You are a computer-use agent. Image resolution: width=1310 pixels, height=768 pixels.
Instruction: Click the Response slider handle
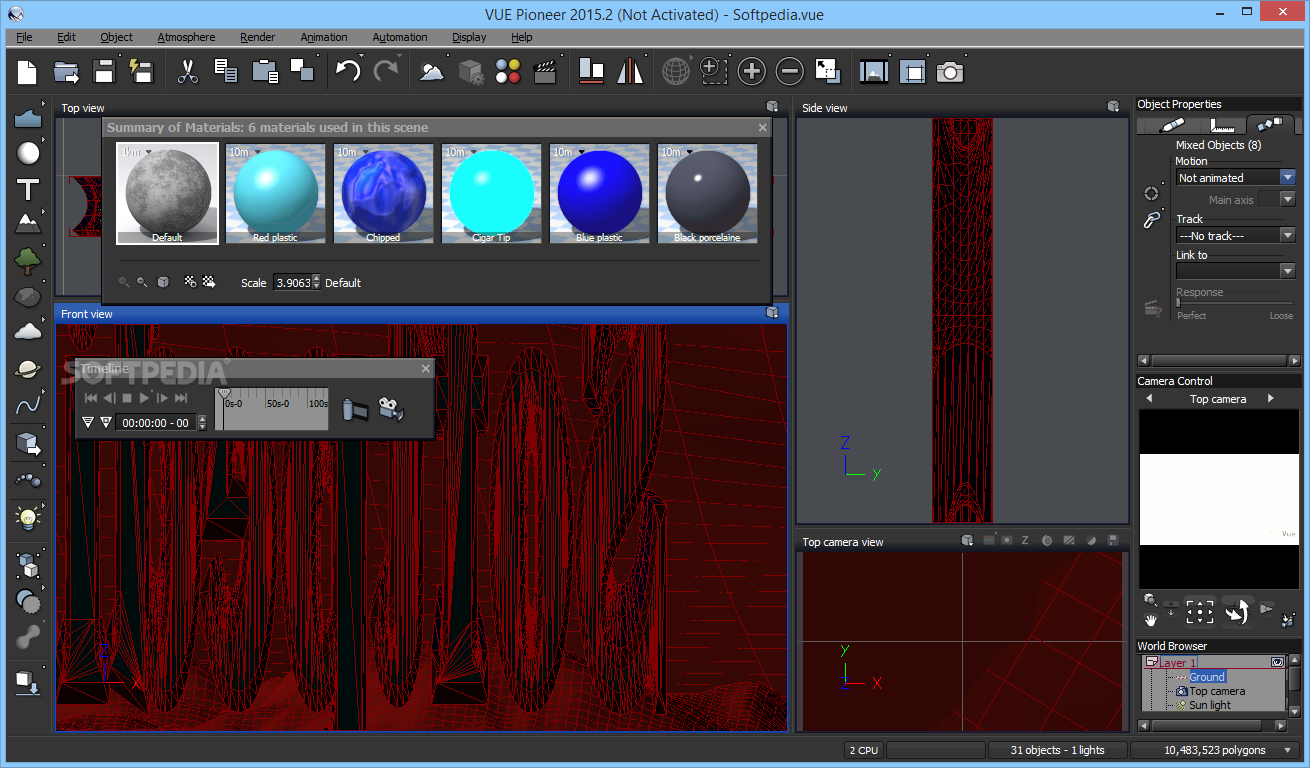[x=1179, y=303]
